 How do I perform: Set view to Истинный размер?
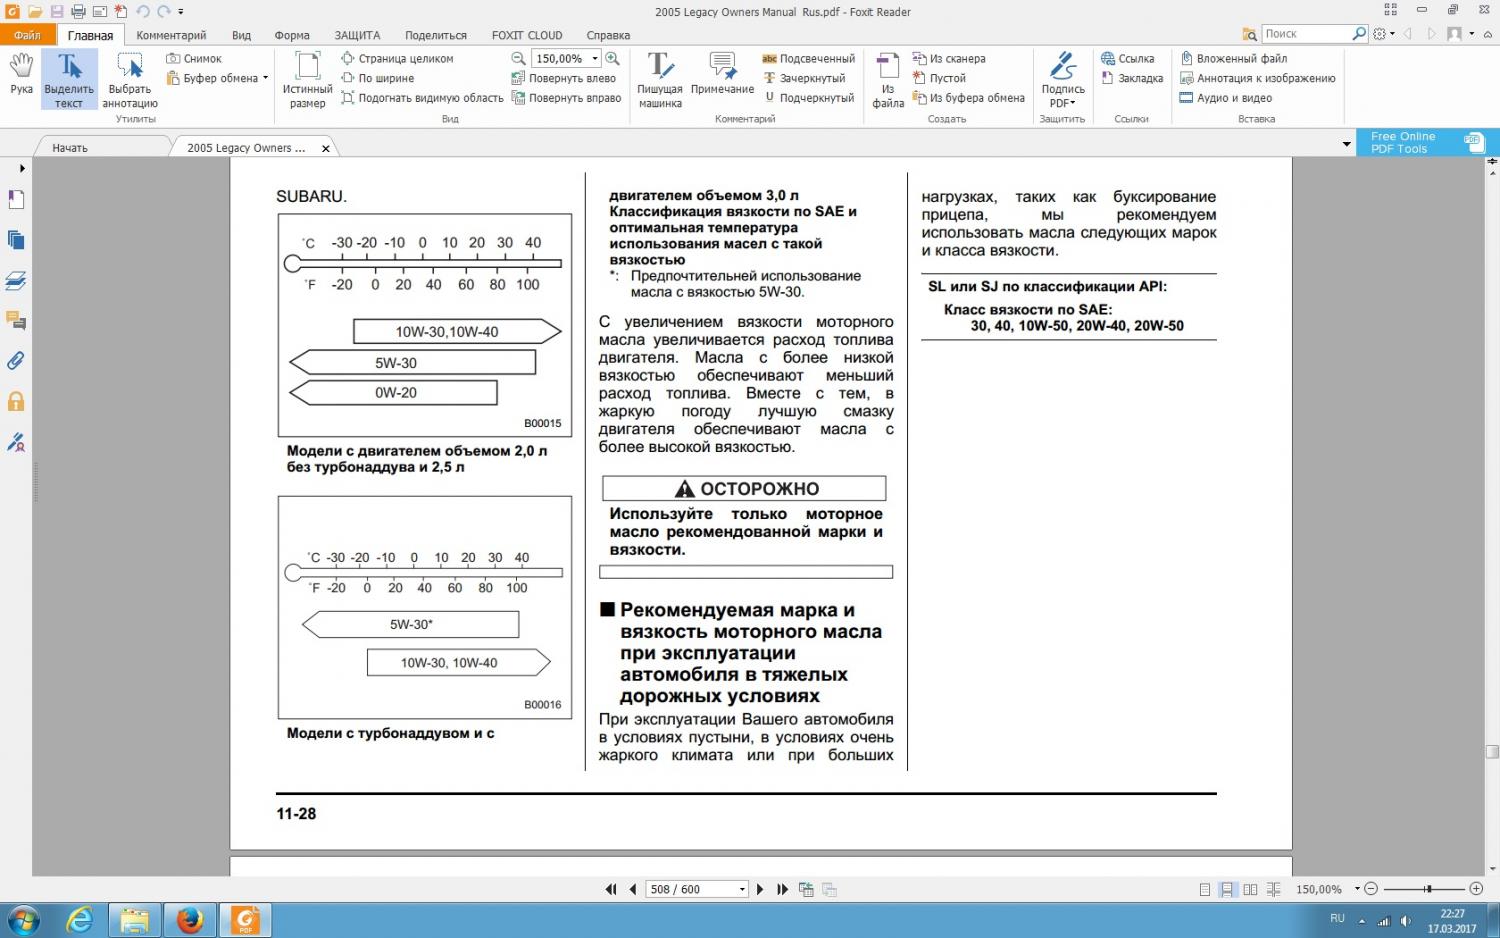(x=307, y=80)
